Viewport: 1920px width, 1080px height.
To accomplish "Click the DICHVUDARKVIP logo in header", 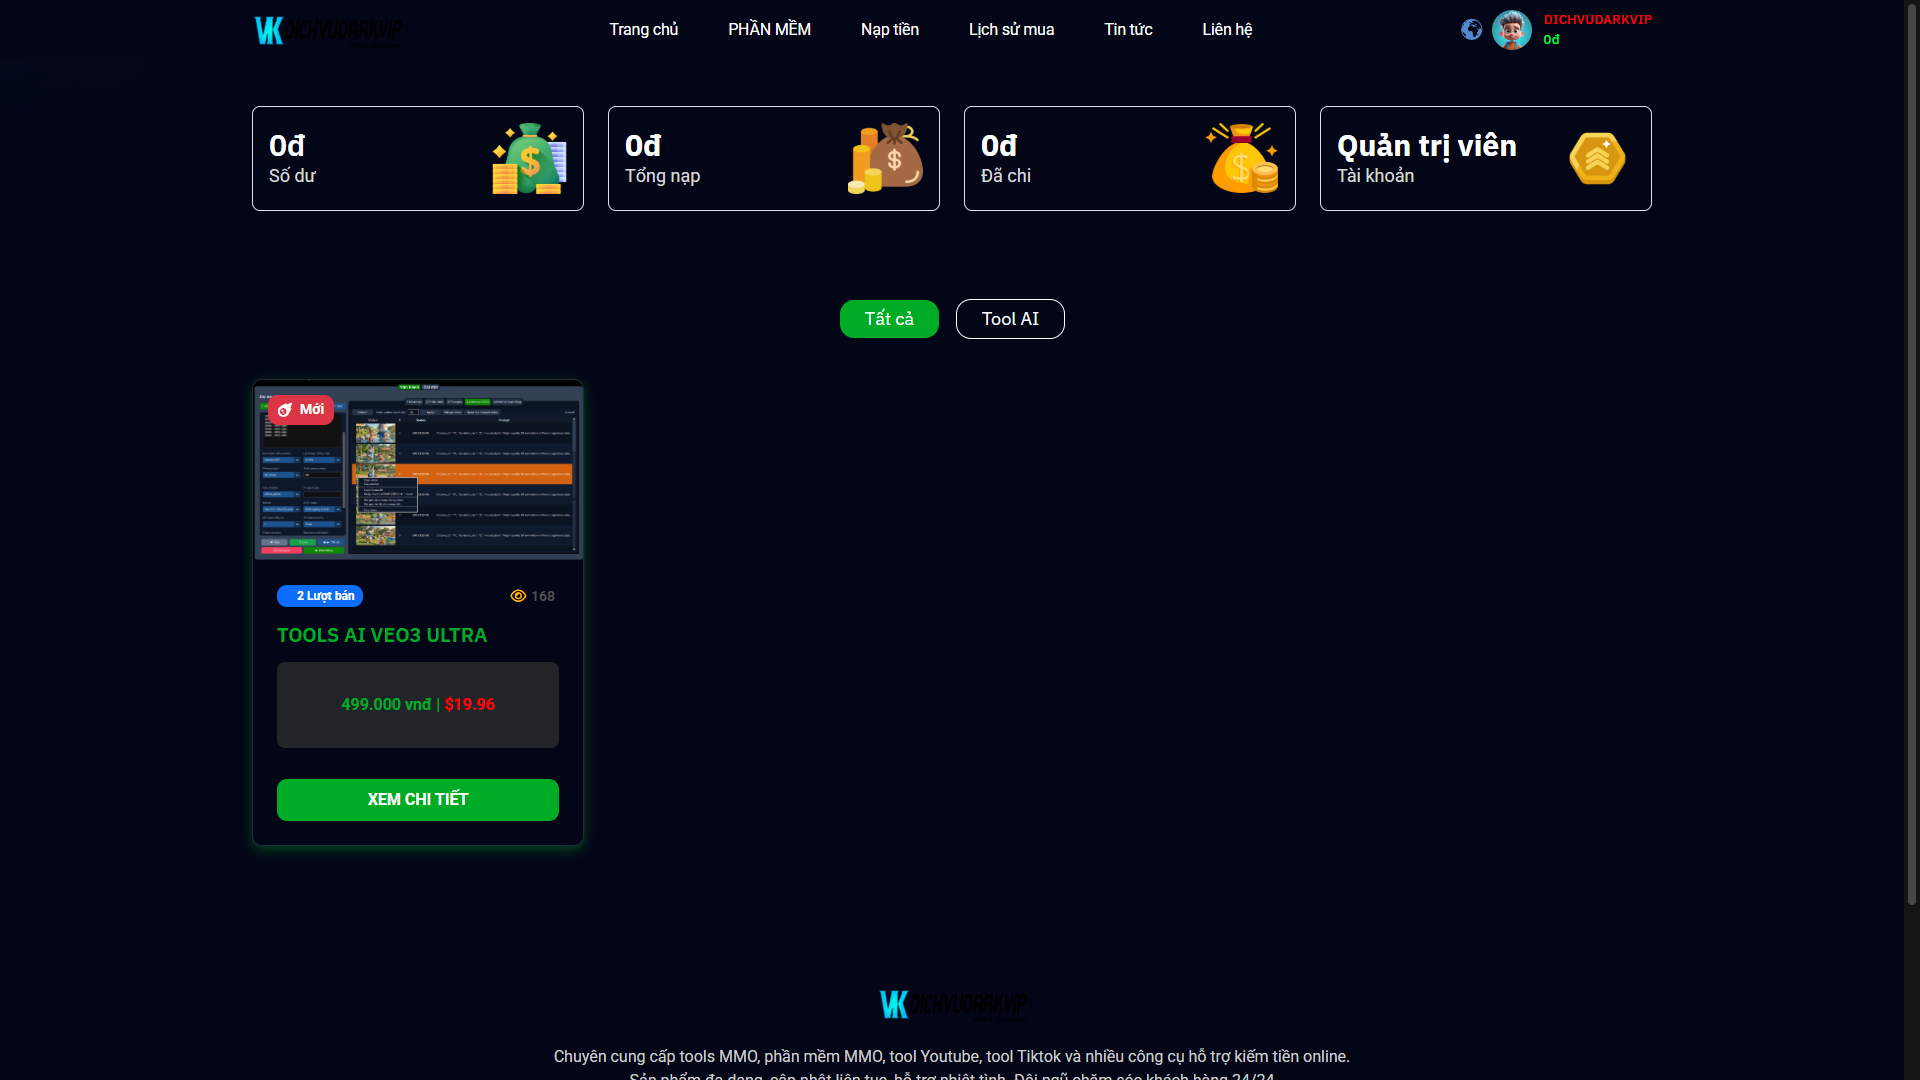I will click(x=328, y=31).
